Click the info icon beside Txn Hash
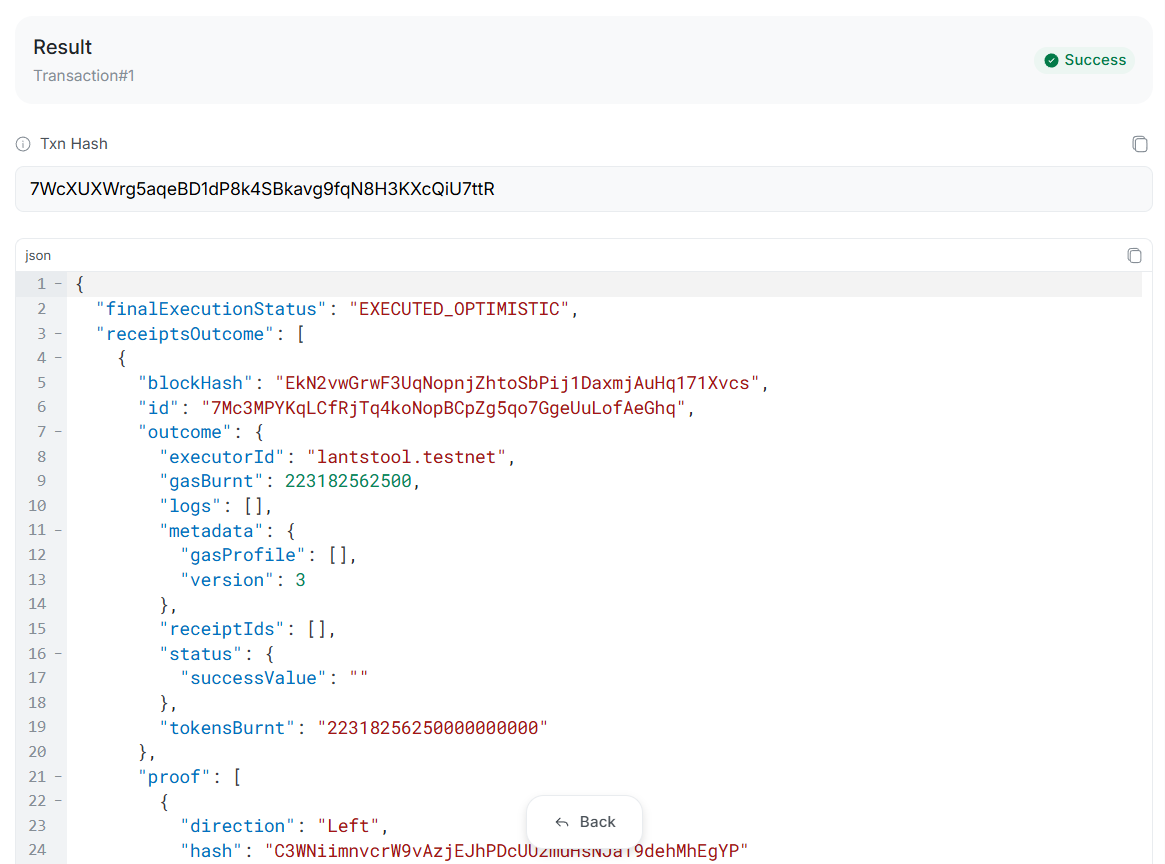Viewport: 1165px width, 864px height. tap(23, 144)
